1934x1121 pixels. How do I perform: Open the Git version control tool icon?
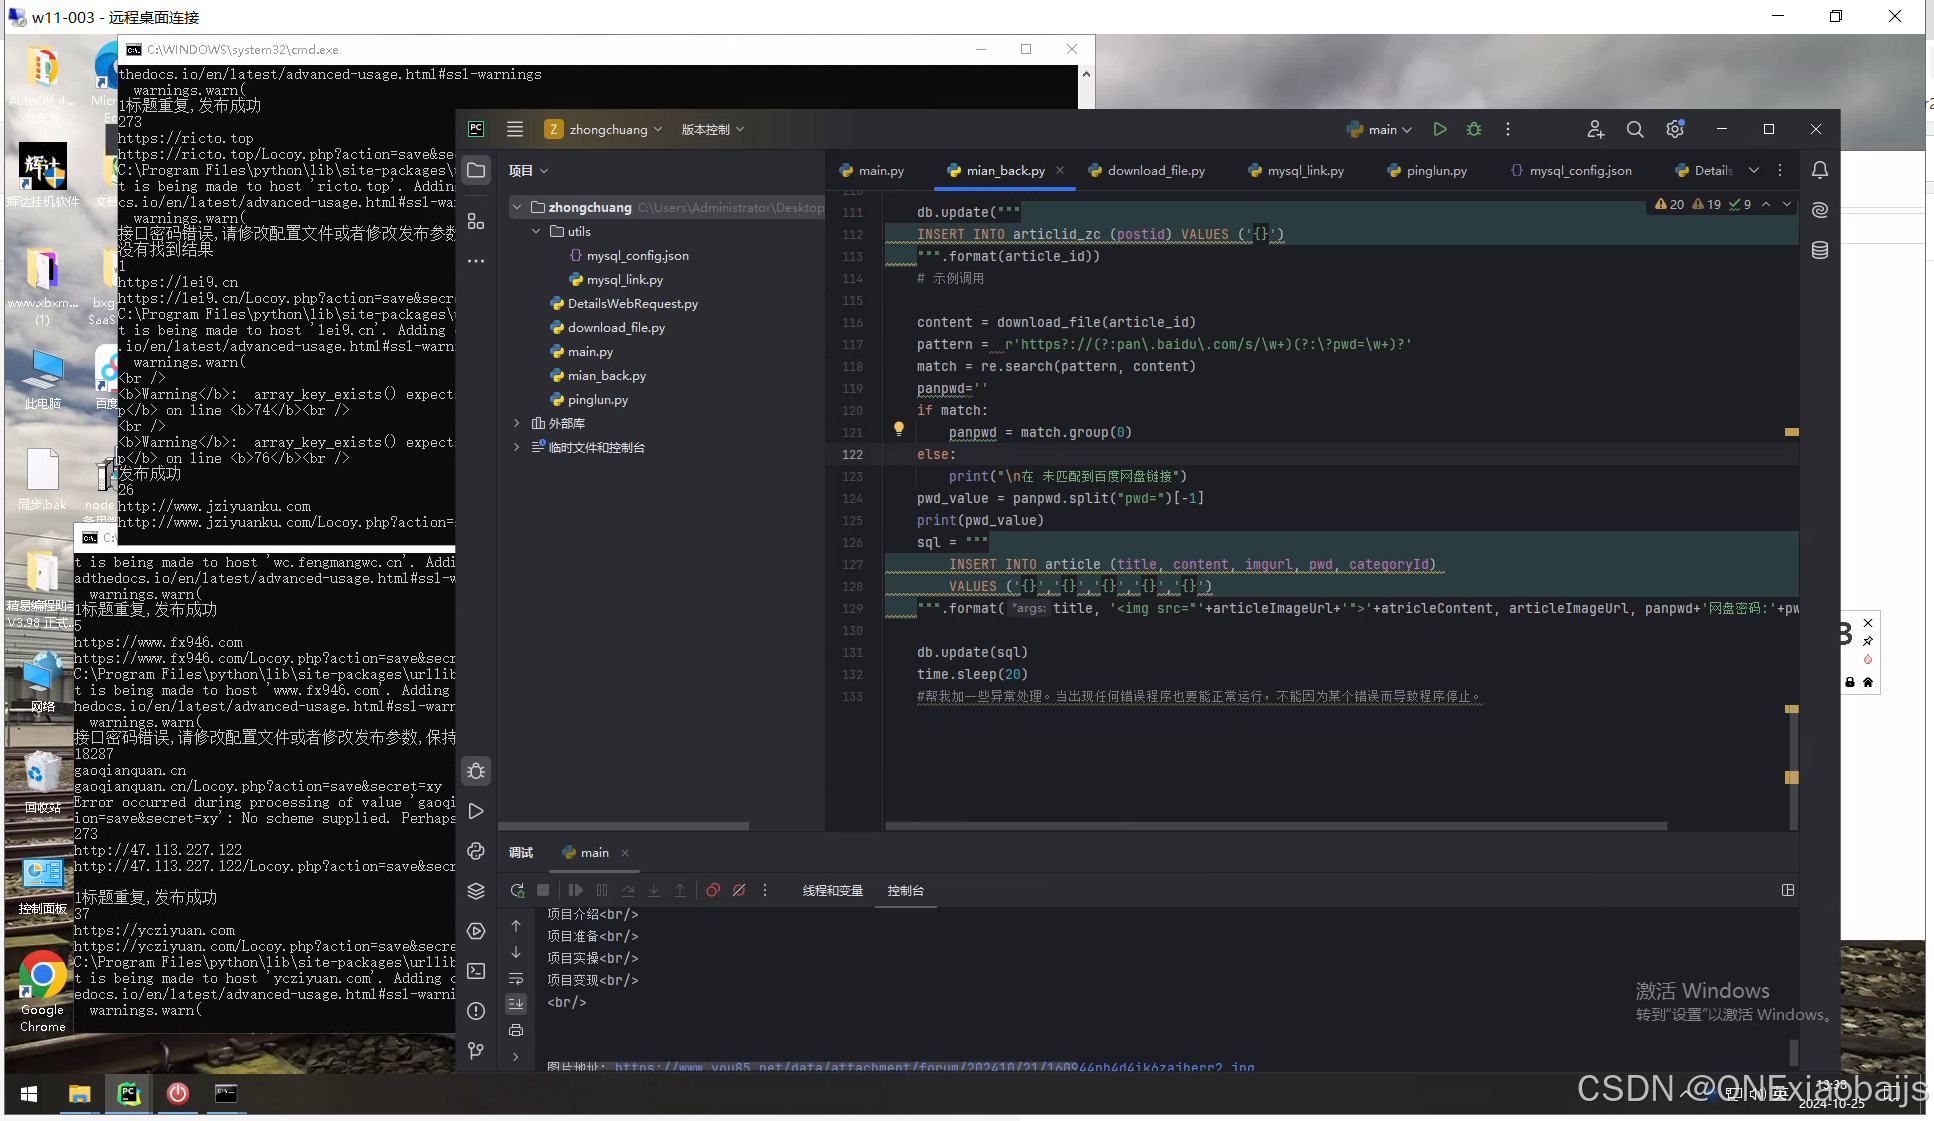coord(476,1050)
